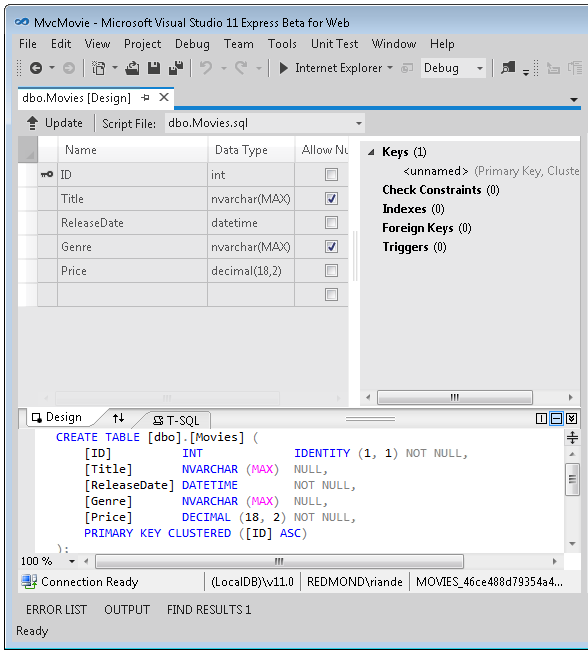Viewport: 588px width, 652px height.
Task: Start debugging with the green play icon
Action: point(284,68)
